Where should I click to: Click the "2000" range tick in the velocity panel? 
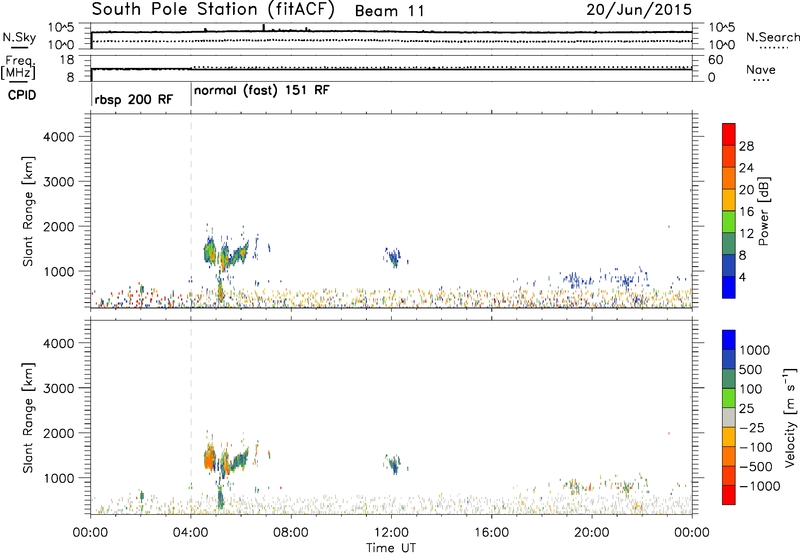pos(58,433)
